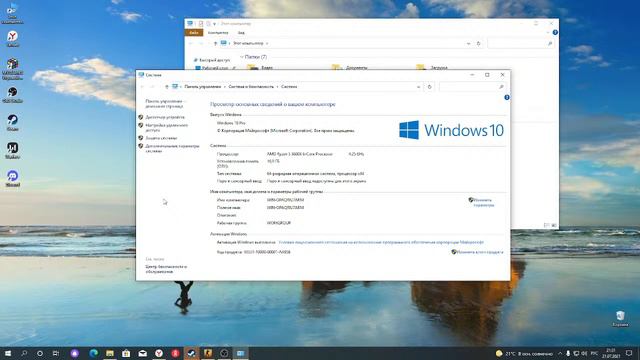This screenshot has width=640, height=360.
Task: Select the AMD Ryzen processor name text
Action: (300, 154)
